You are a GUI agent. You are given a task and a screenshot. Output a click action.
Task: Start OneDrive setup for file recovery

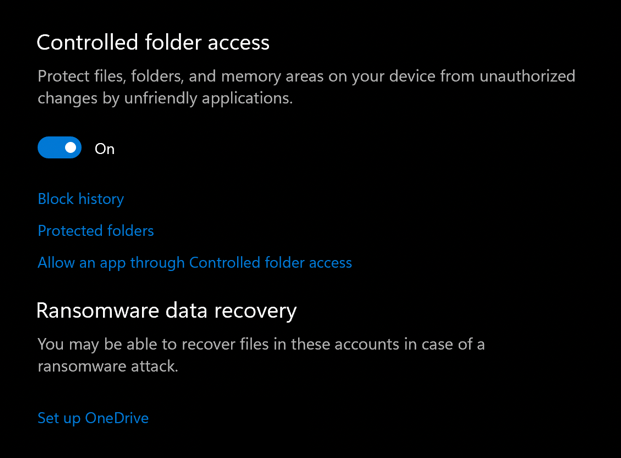click(93, 418)
